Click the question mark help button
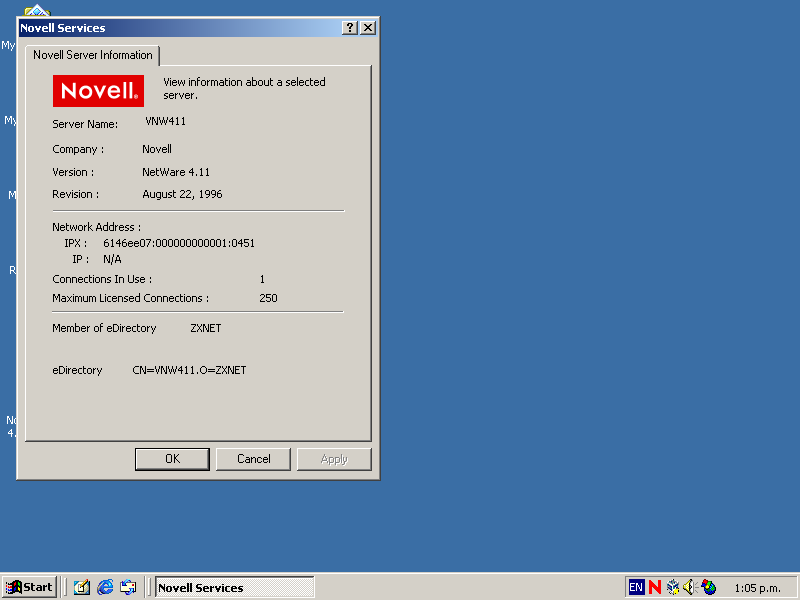This screenshot has width=800, height=600. (349, 28)
